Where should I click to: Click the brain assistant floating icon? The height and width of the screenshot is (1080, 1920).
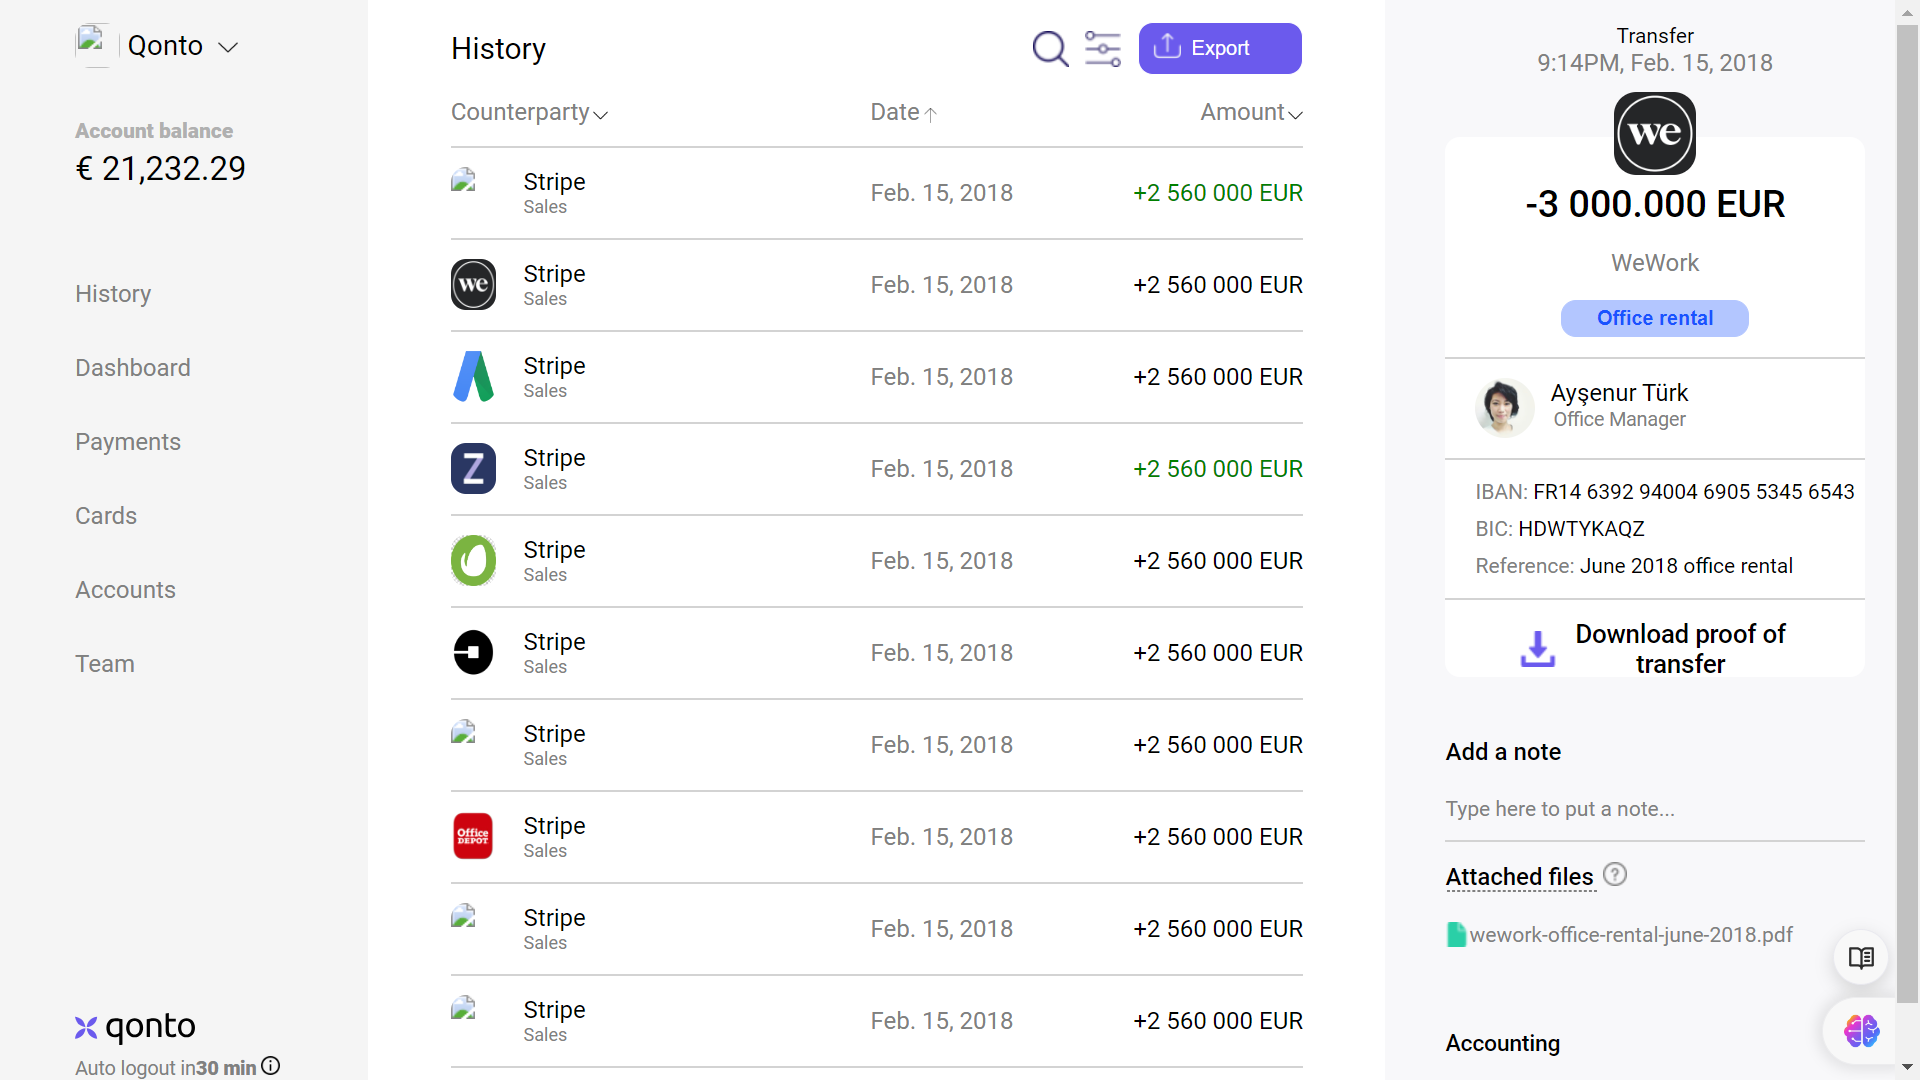coord(1860,1030)
